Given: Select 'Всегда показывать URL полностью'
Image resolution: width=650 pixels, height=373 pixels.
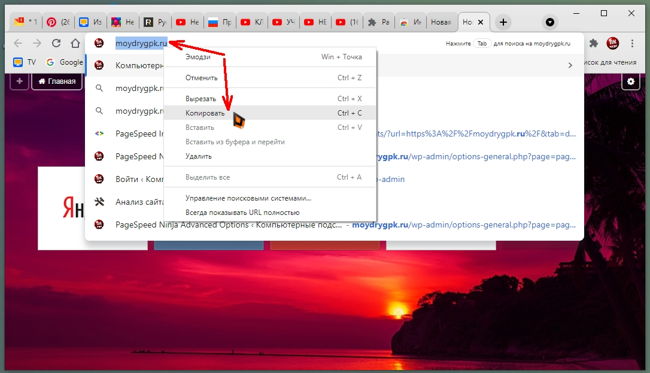Looking at the screenshot, I should click(270, 212).
